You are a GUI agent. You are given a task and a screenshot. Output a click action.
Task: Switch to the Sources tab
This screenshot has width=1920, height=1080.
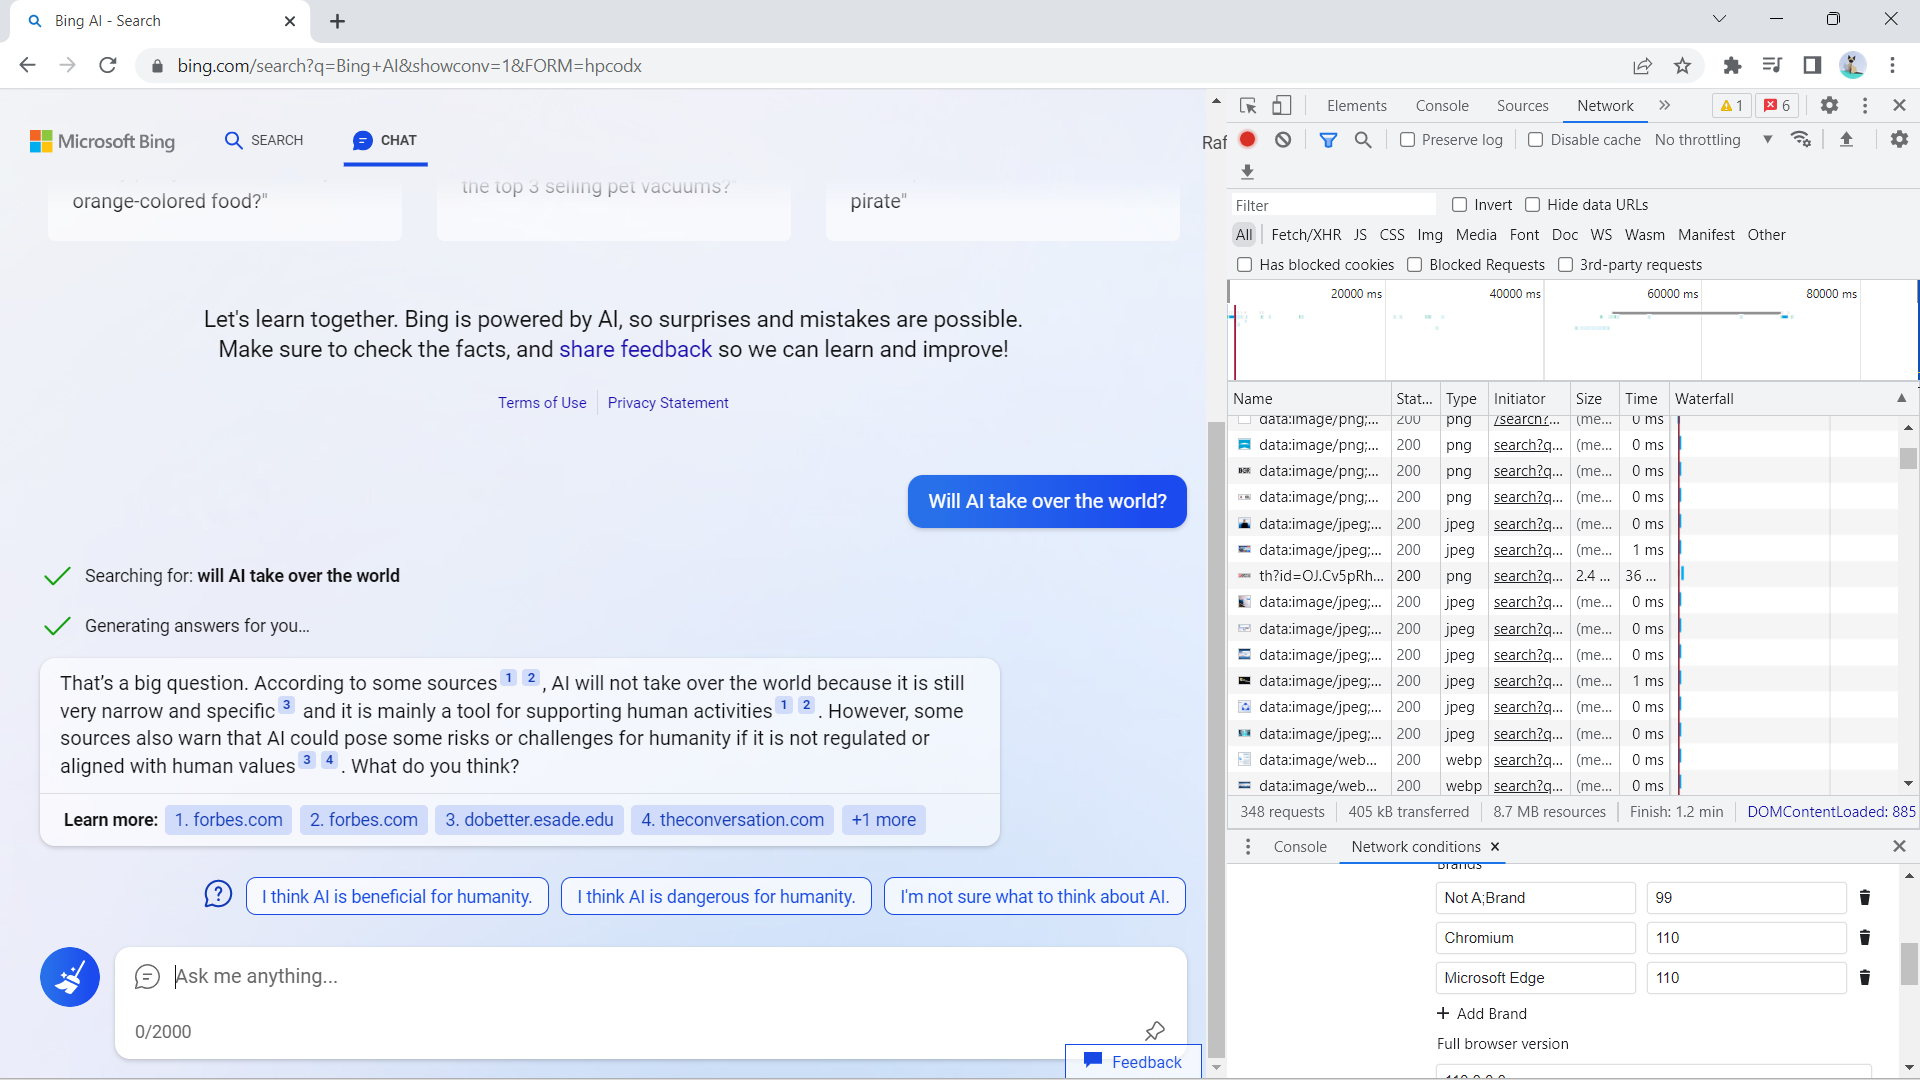tap(1522, 106)
